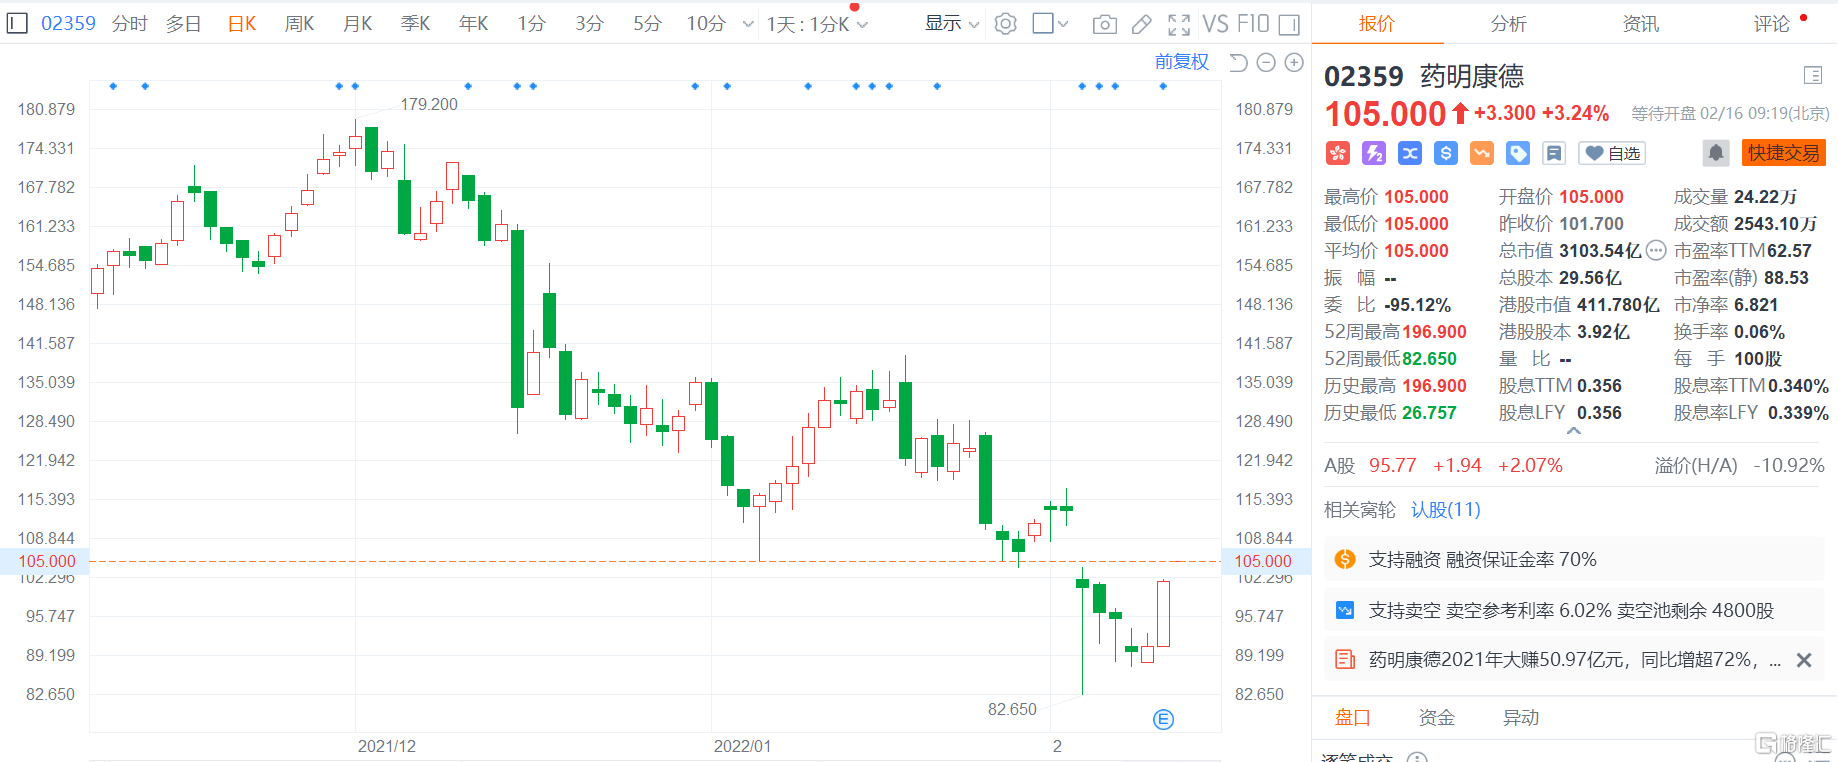Select 年K yearly candlestick view
Screen dimensions: 1838x762
(474, 23)
